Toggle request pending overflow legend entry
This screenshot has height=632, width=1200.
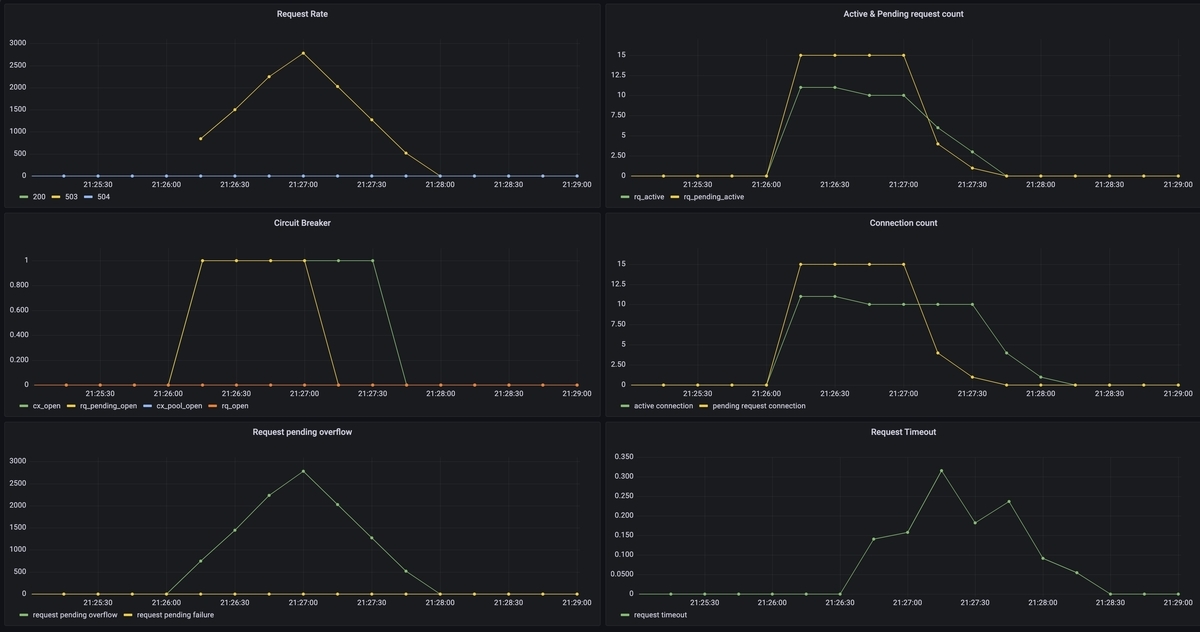(75, 615)
